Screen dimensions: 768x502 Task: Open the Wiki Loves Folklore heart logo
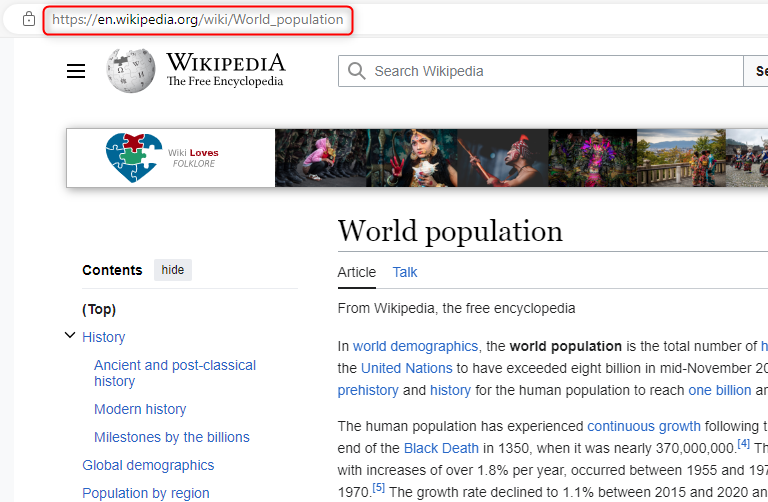[x=134, y=158]
